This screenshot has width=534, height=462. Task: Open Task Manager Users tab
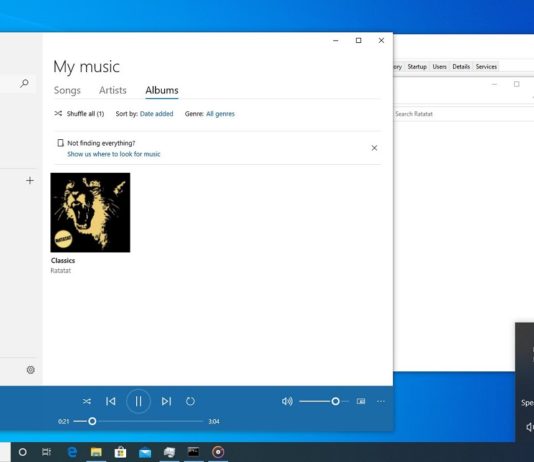(x=439, y=67)
